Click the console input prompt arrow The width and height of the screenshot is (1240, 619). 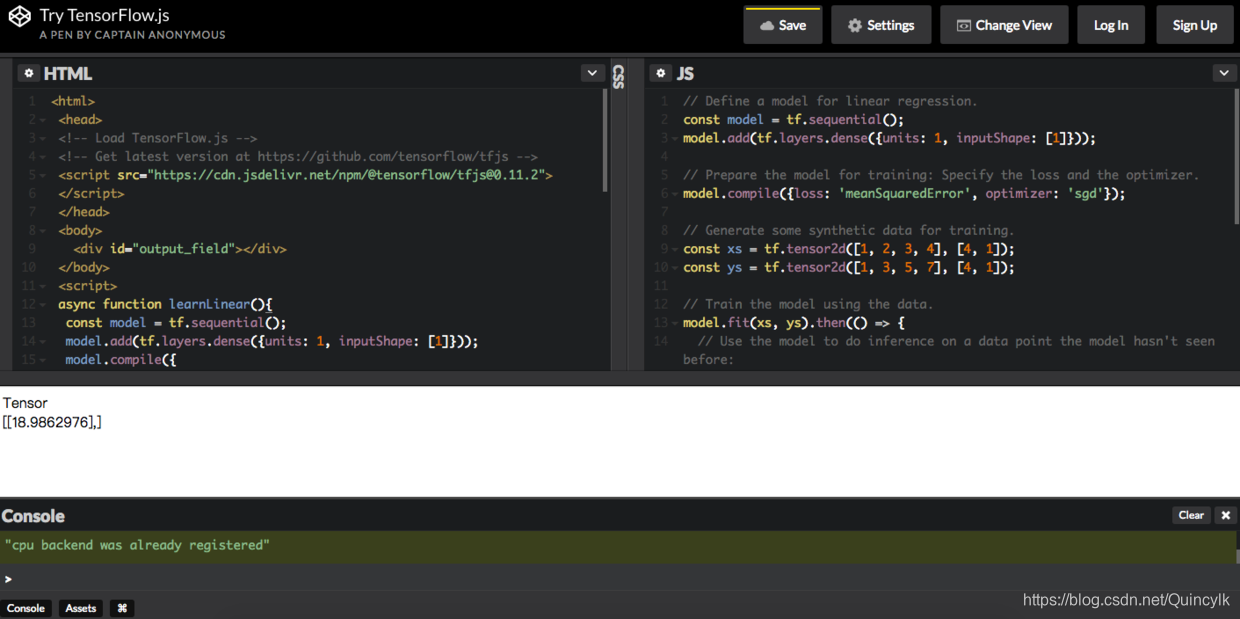pos(8,579)
